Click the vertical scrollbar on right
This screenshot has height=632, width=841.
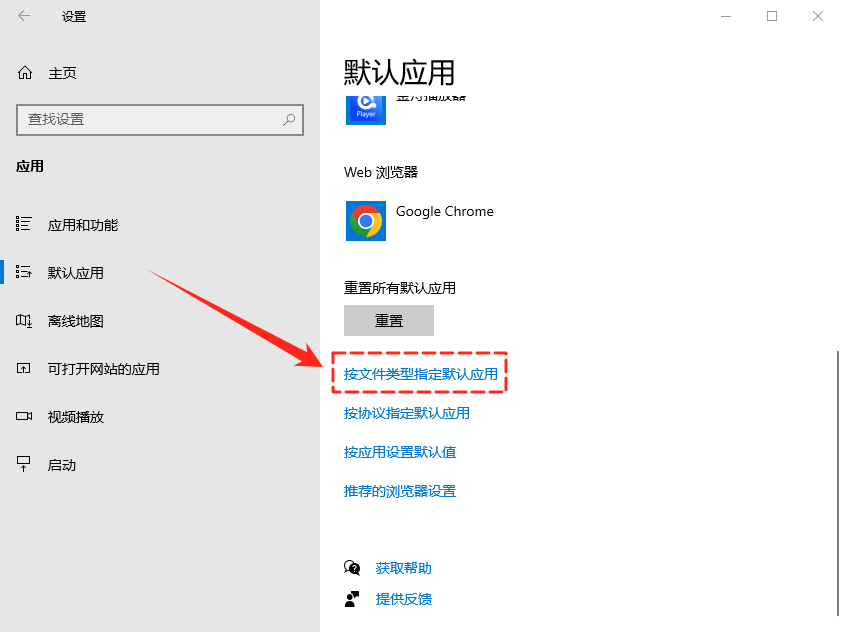pos(837,480)
